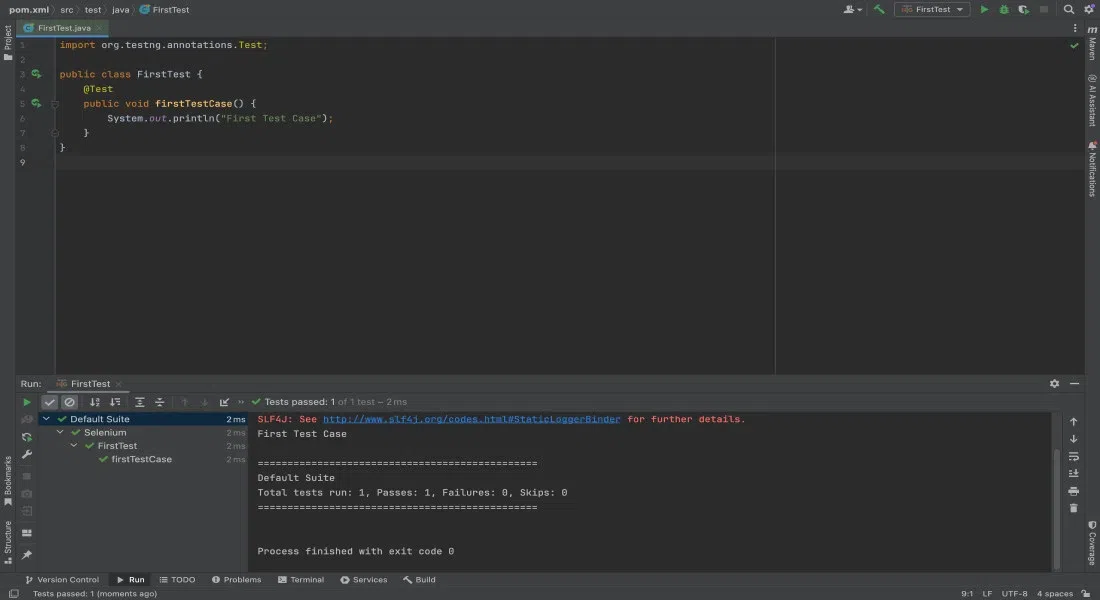Hide the Run tool window

click(1074, 383)
